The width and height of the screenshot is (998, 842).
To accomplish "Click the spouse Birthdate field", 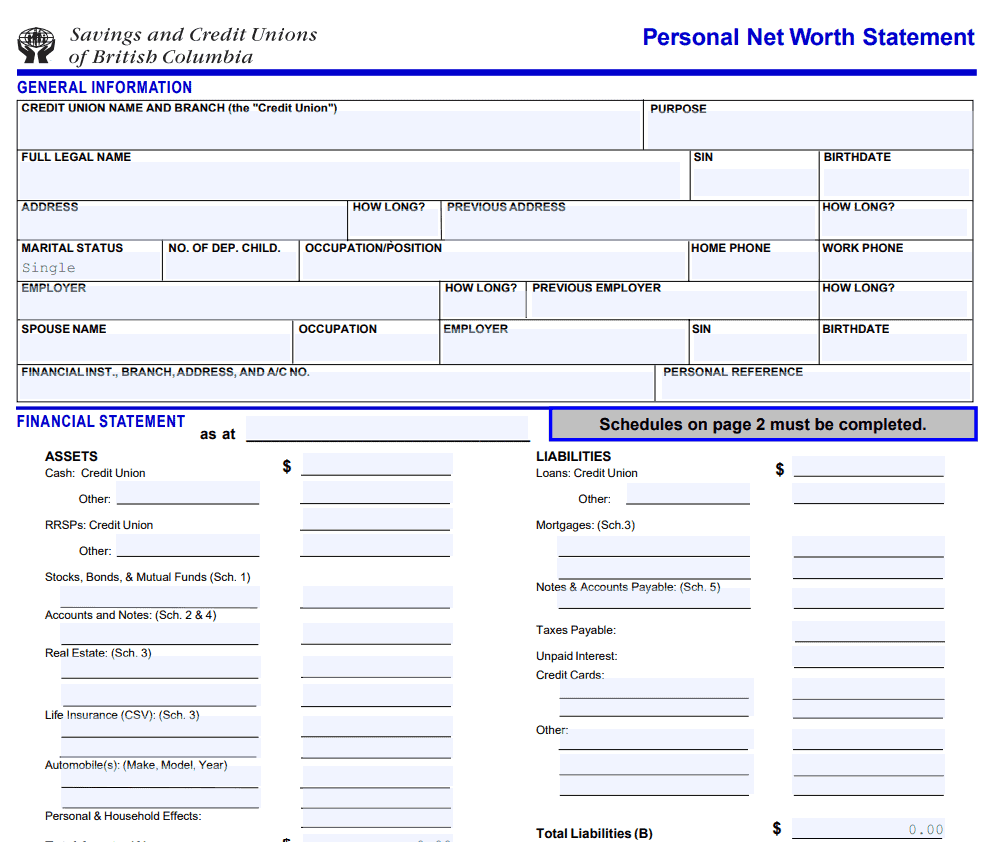I will click(894, 349).
